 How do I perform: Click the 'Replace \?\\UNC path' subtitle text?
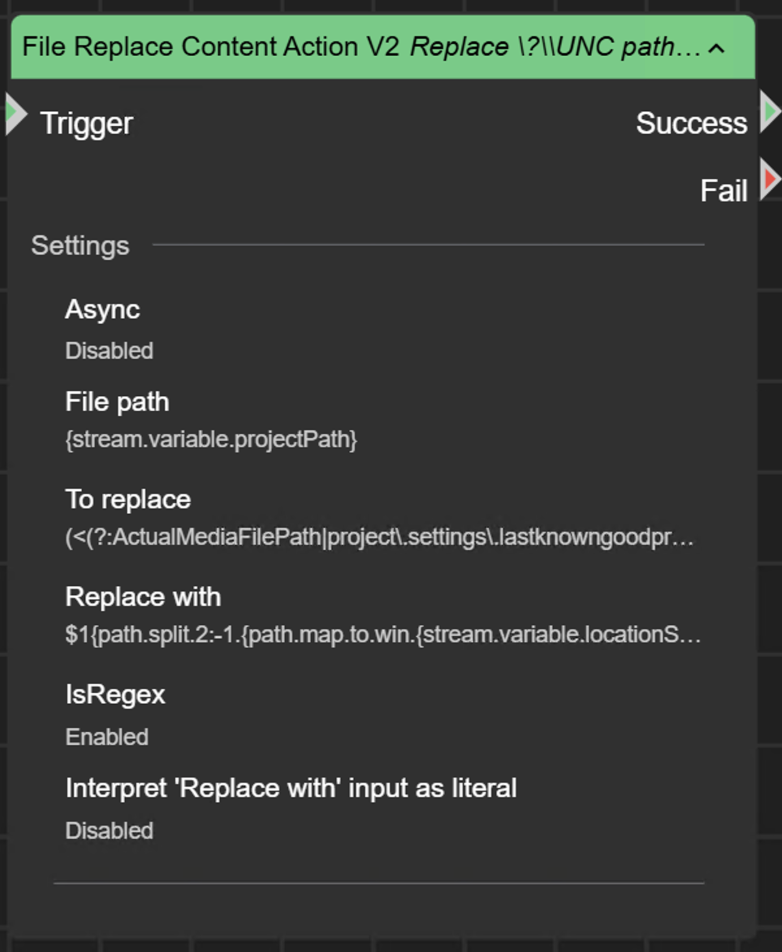pyautogui.click(x=555, y=46)
